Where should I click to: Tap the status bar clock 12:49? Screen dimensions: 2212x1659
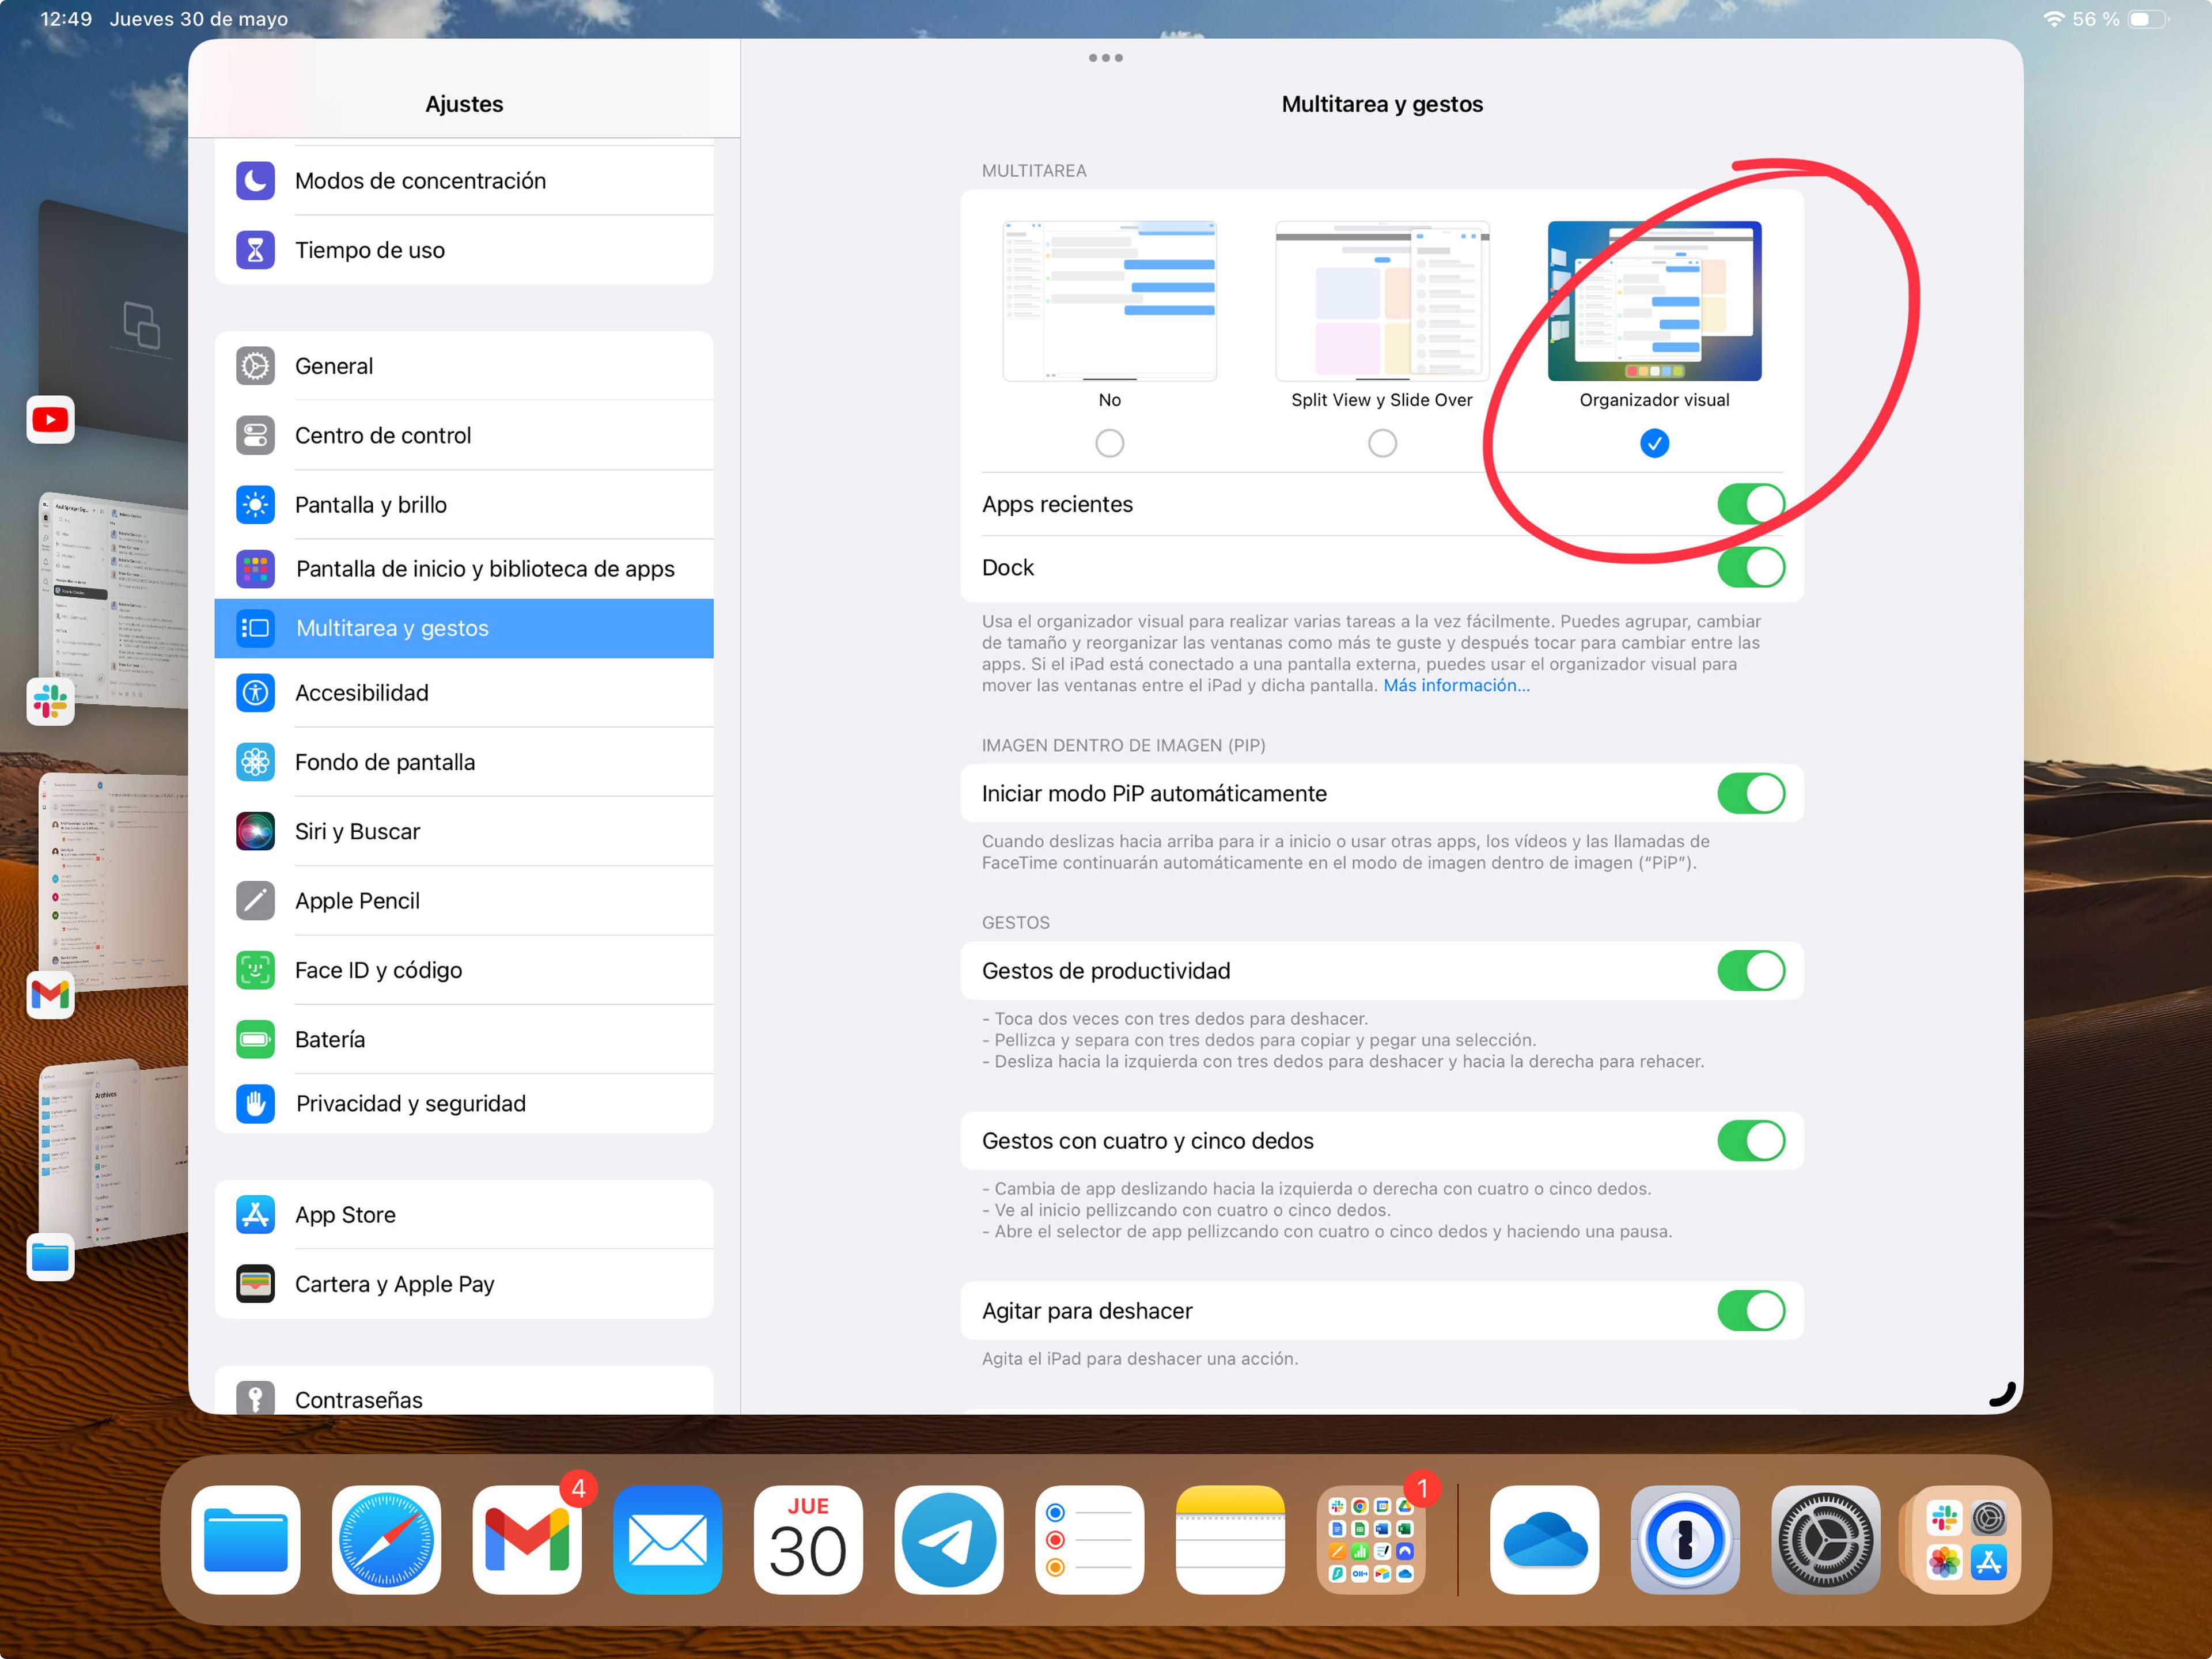[66, 19]
